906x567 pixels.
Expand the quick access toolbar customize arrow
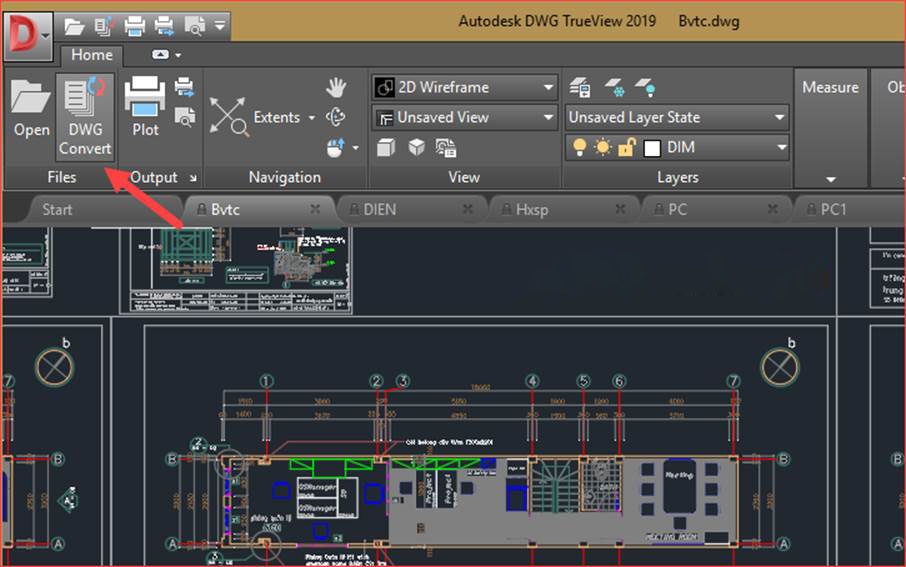(220, 25)
